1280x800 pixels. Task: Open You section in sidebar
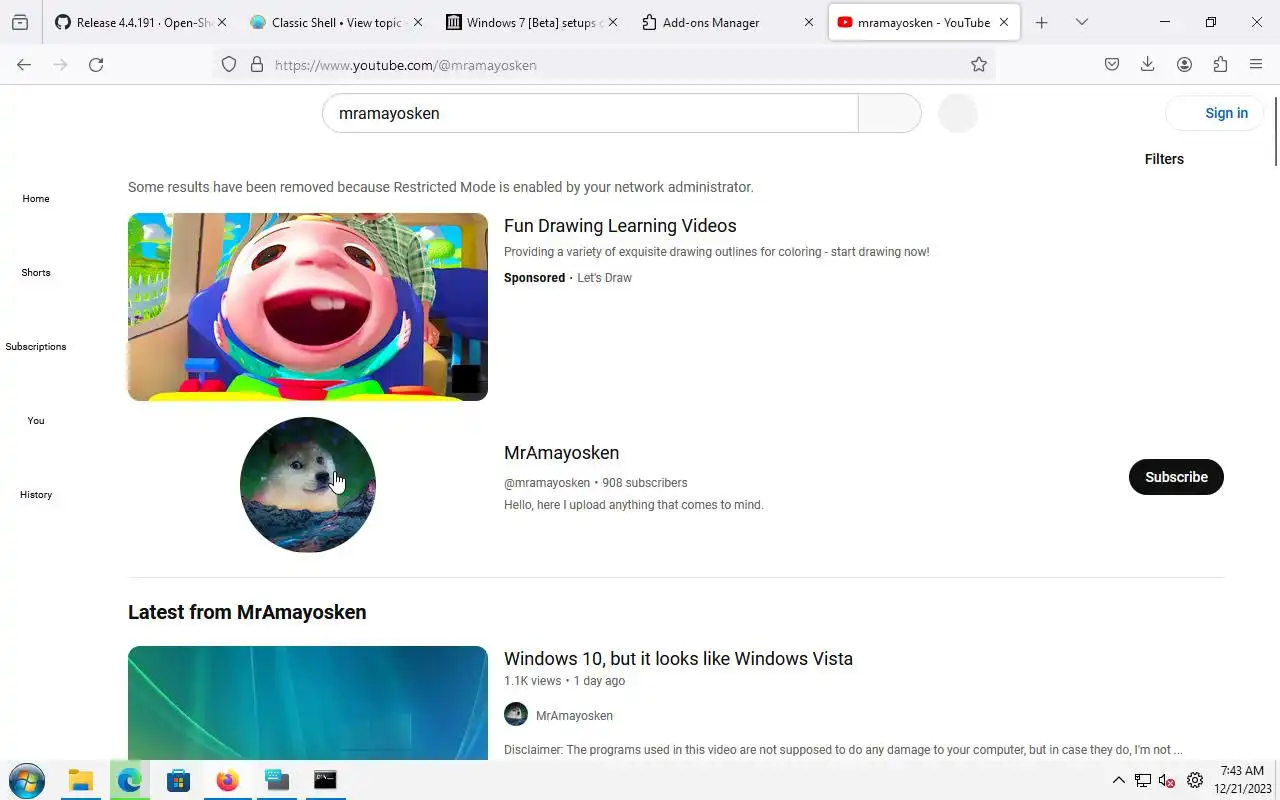point(36,420)
